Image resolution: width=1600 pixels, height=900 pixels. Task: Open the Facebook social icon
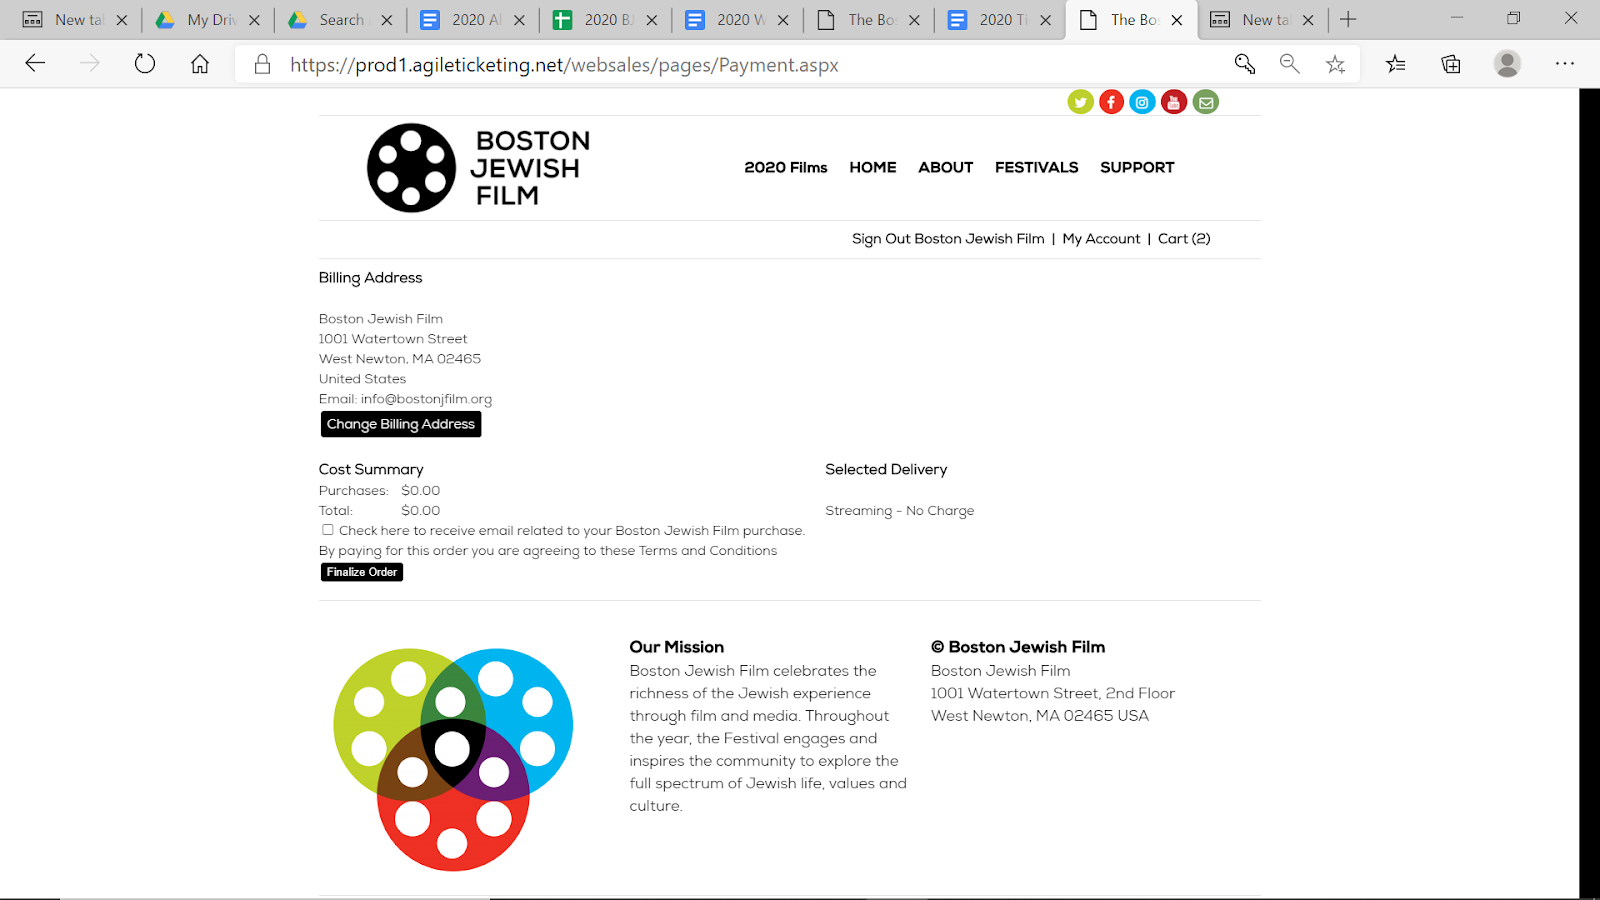pyautogui.click(x=1111, y=102)
